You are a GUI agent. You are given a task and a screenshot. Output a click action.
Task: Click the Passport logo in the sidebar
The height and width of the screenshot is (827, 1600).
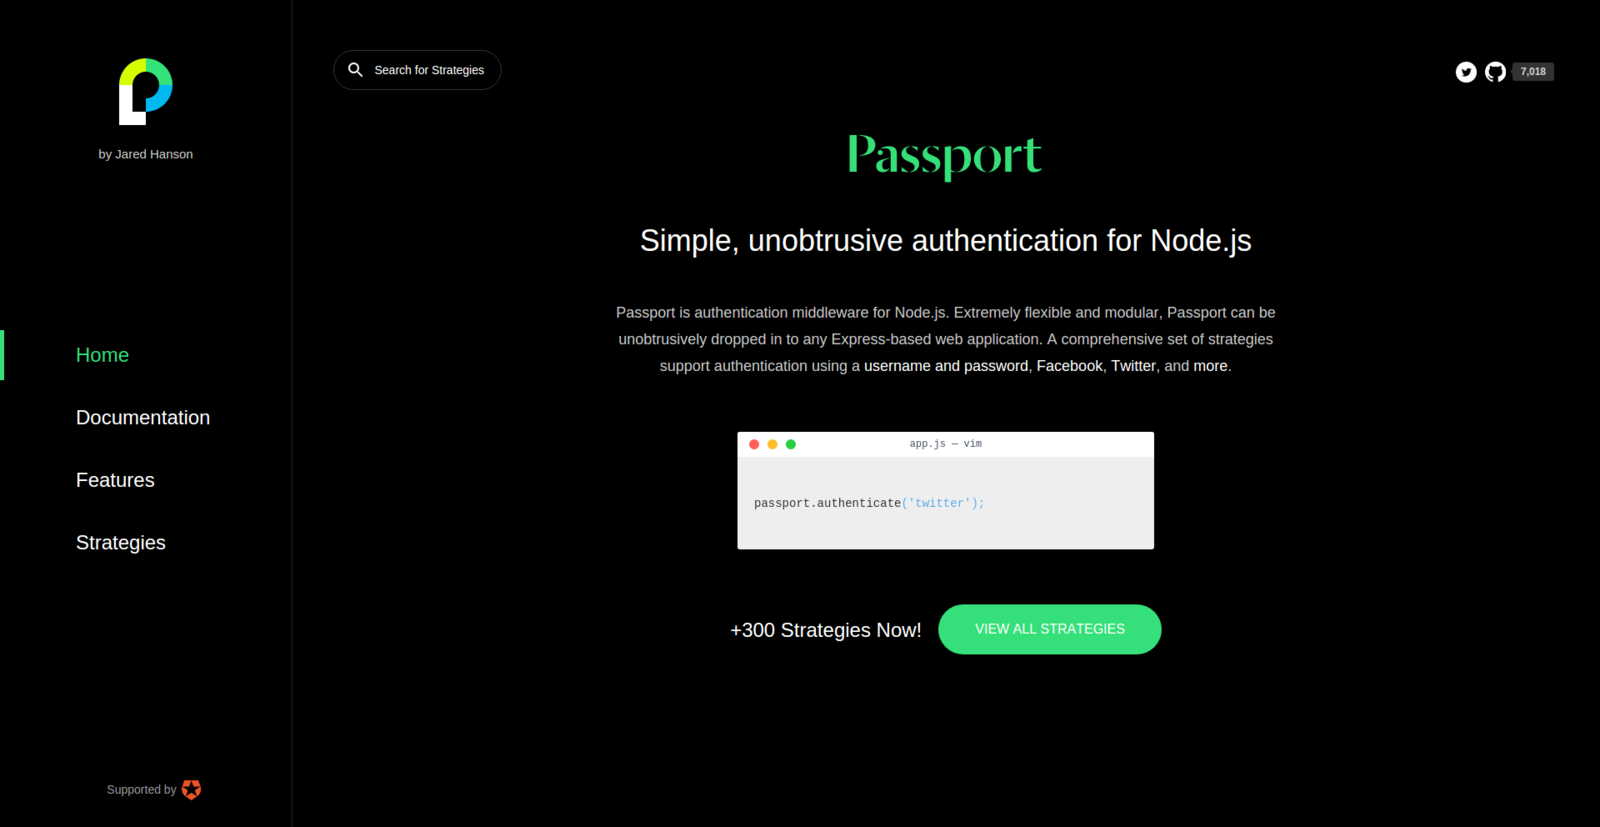coord(146,91)
